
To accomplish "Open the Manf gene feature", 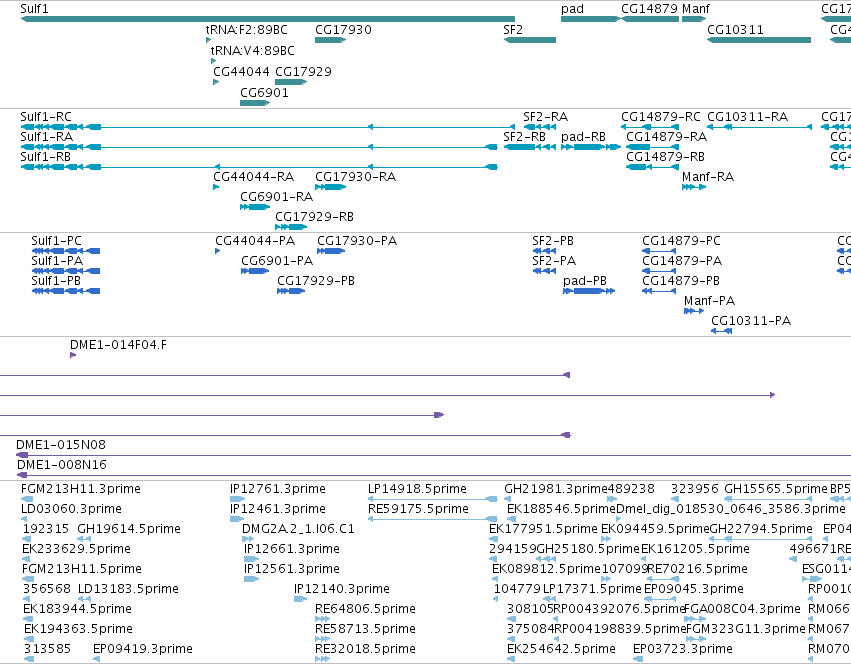I will click(694, 19).
